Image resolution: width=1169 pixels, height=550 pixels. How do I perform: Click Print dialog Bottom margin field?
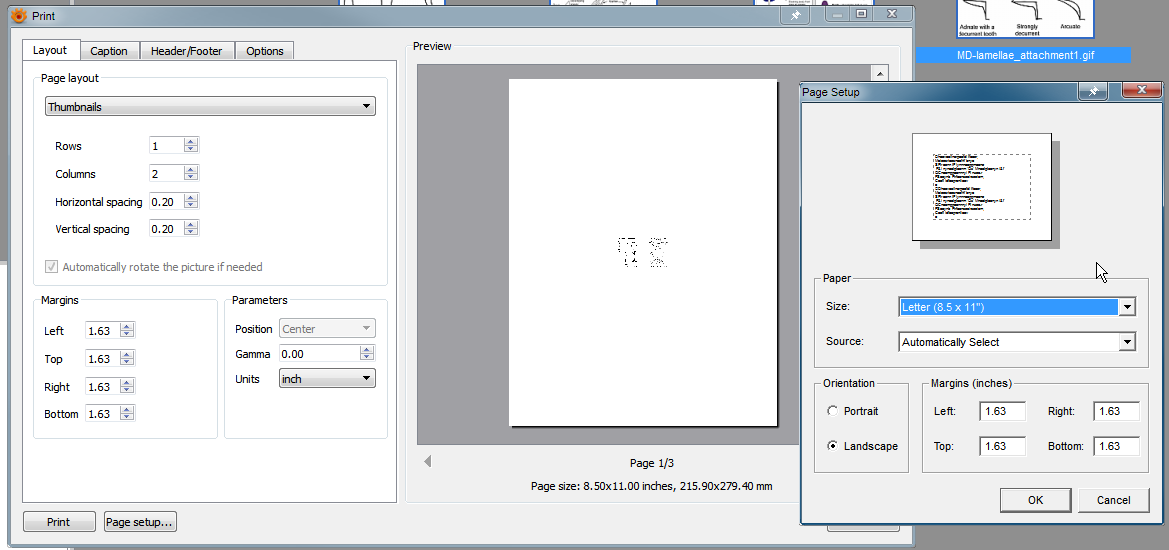tap(103, 414)
